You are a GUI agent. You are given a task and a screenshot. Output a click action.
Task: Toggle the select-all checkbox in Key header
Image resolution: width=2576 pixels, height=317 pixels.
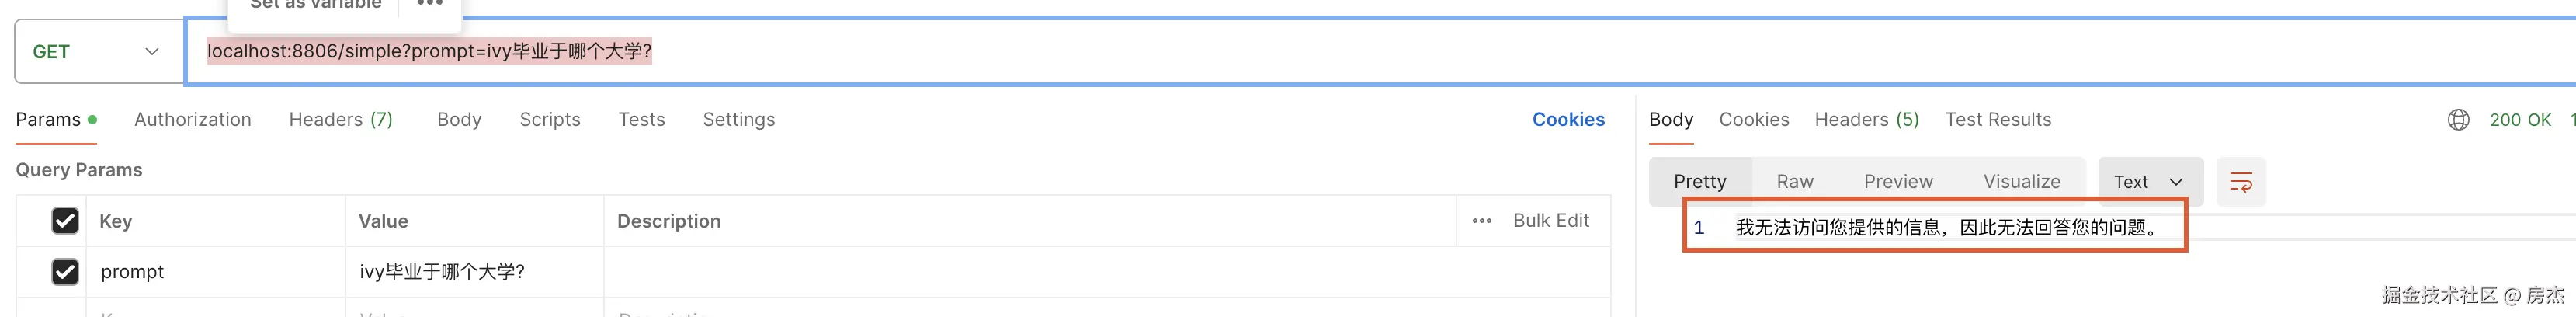click(65, 221)
